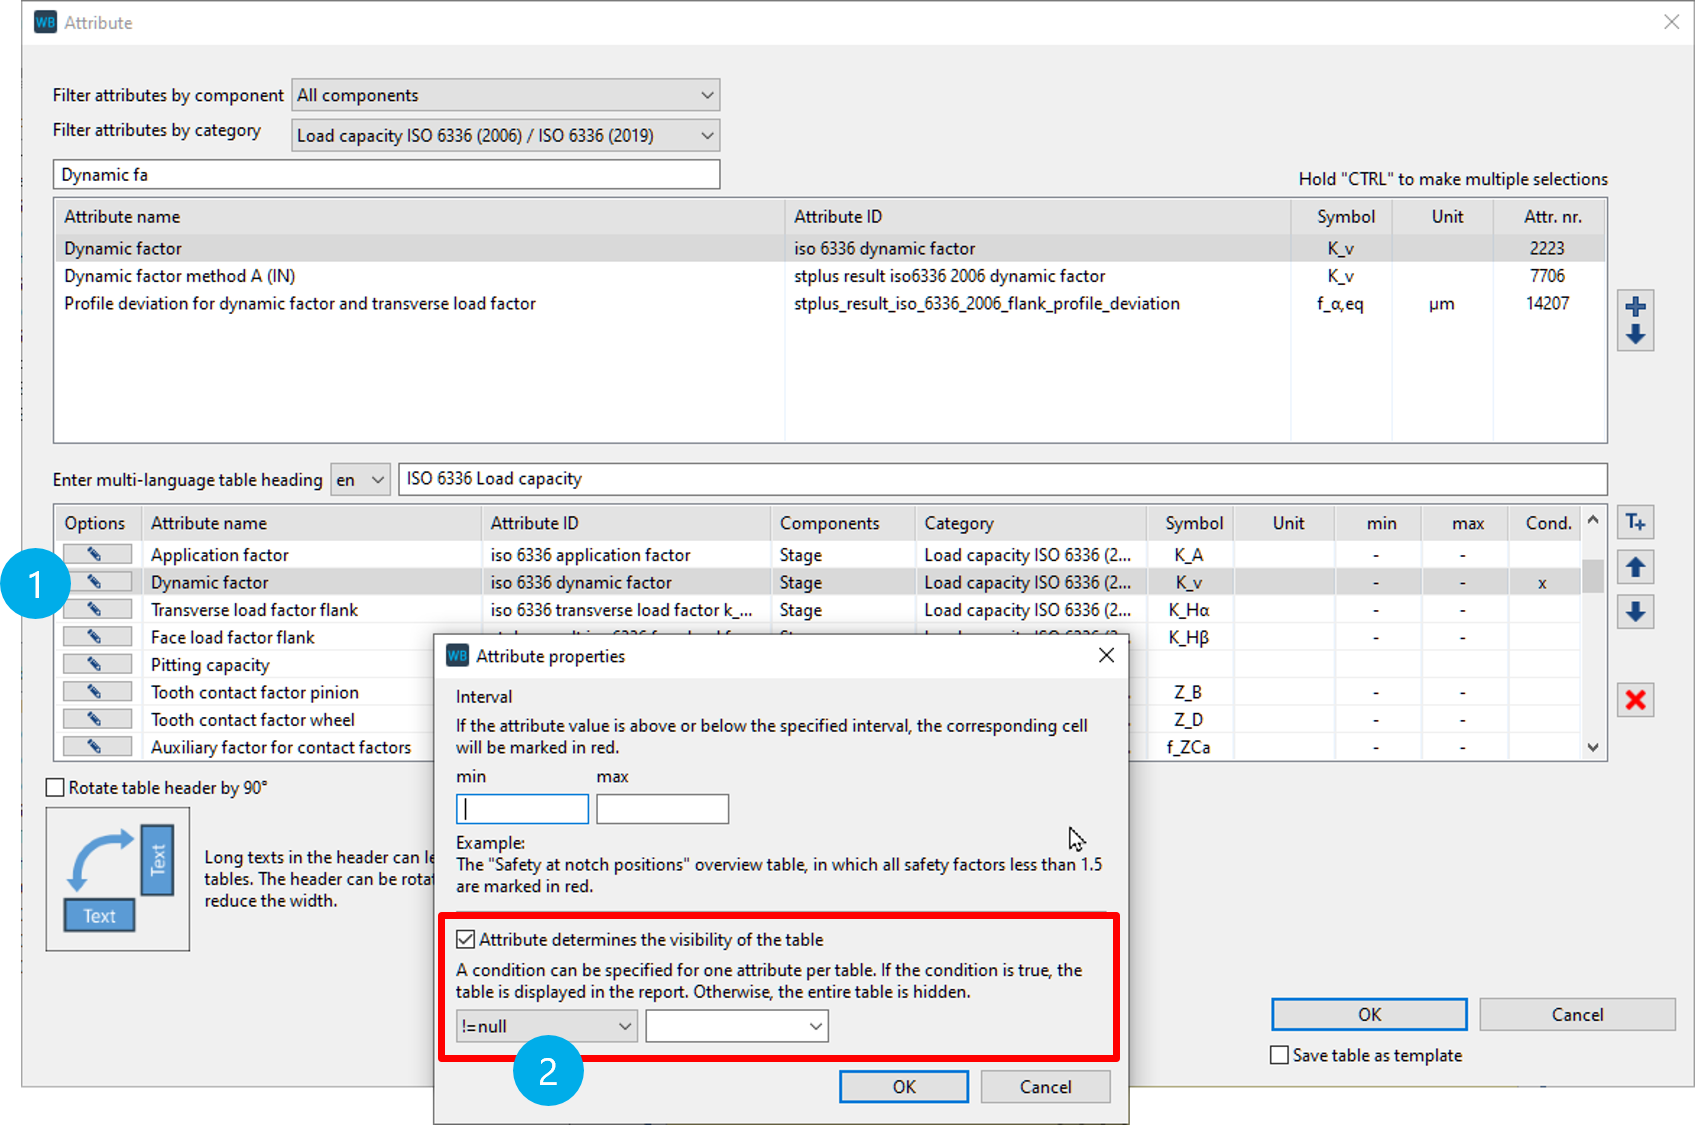Cancel the Attribute properties dialog
Screen dimensions: 1695x1125
[1045, 1087]
